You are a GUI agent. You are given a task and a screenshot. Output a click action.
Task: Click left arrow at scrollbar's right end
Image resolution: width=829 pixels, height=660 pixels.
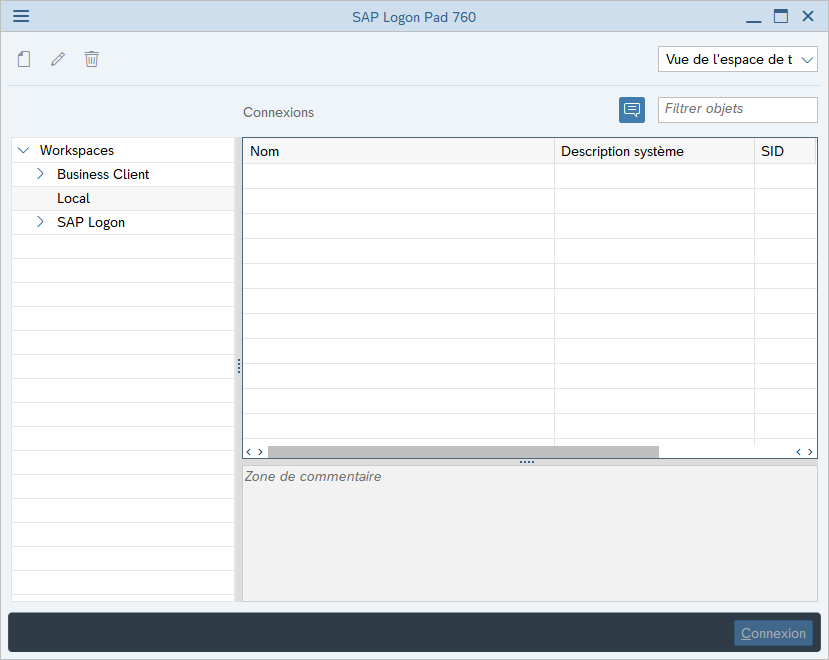(798, 452)
